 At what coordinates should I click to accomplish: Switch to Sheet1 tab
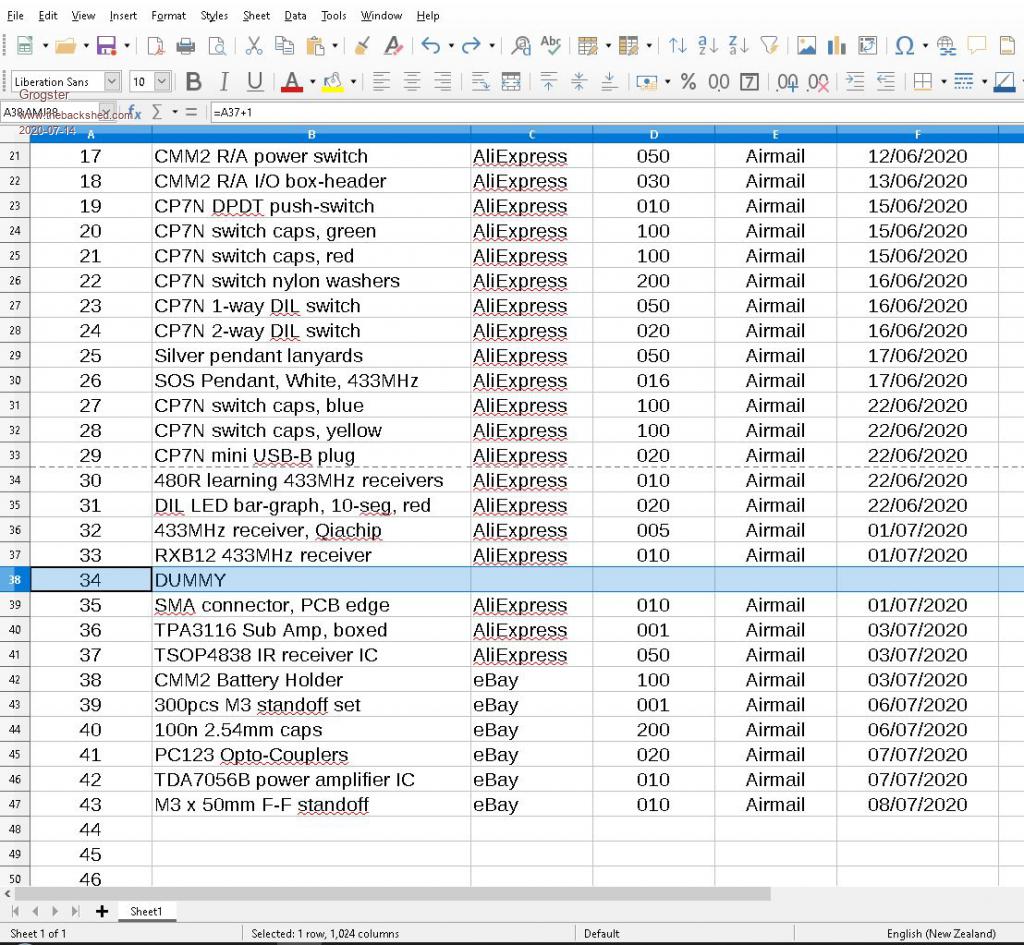146,912
